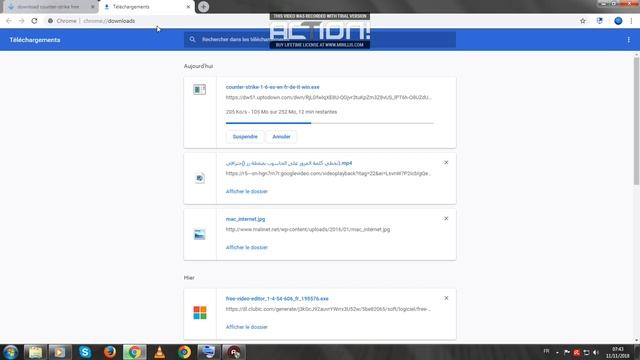Image resolution: width=640 pixels, height=360 pixels.
Task: Open the mac_internet.jpg file link
Action: [x=245, y=219]
